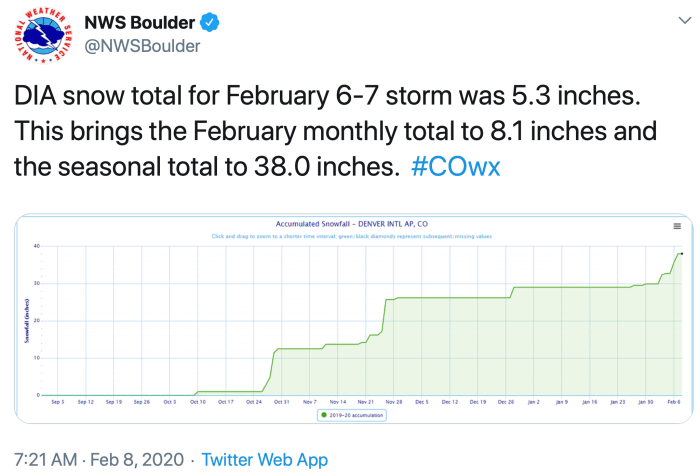The image size is (700, 475).
Task: Click the National Weather Service profile avatar
Action: pos(44,39)
